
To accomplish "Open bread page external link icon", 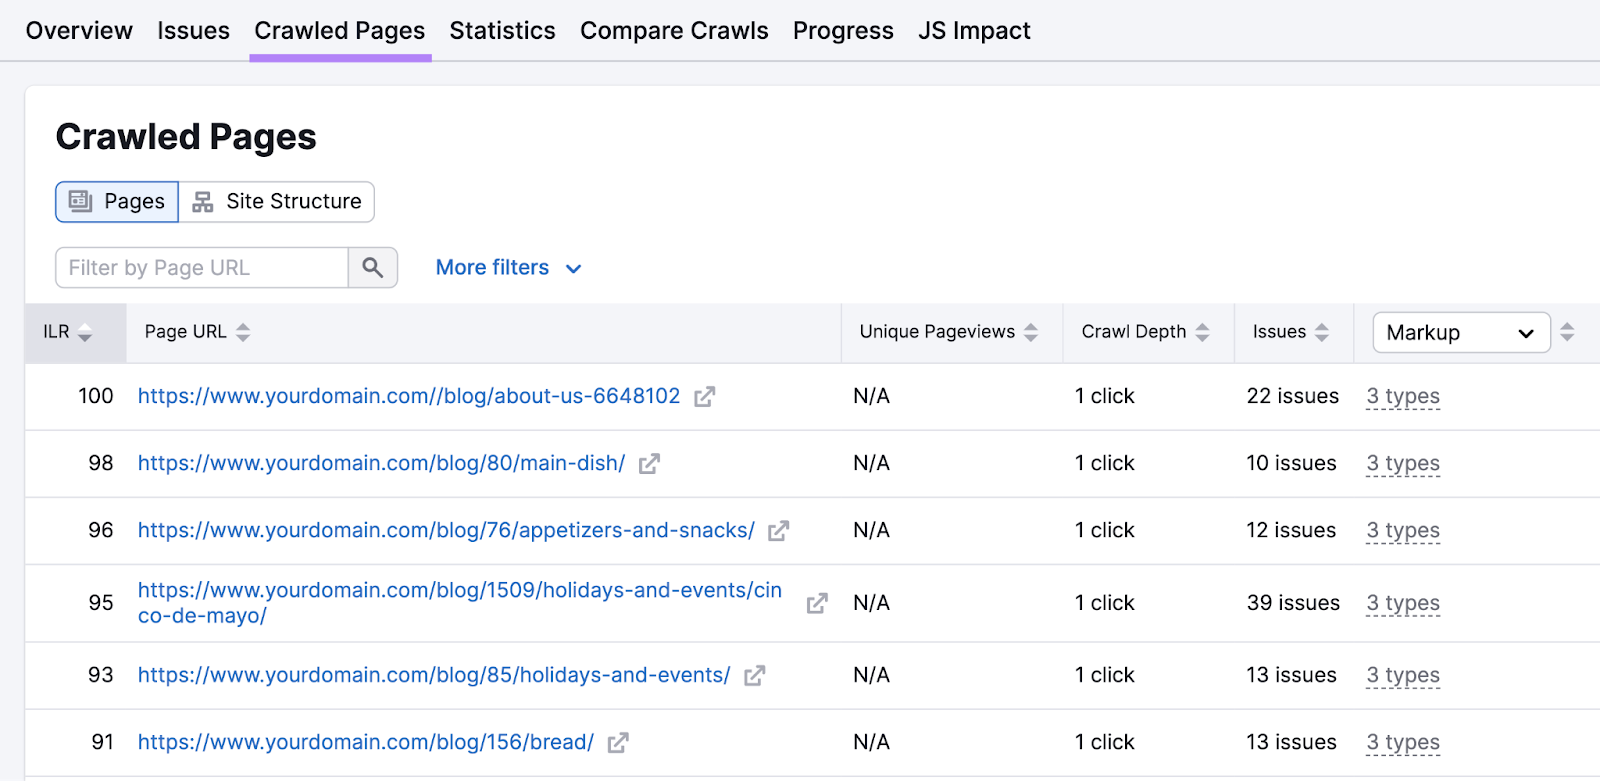I will coord(618,743).
